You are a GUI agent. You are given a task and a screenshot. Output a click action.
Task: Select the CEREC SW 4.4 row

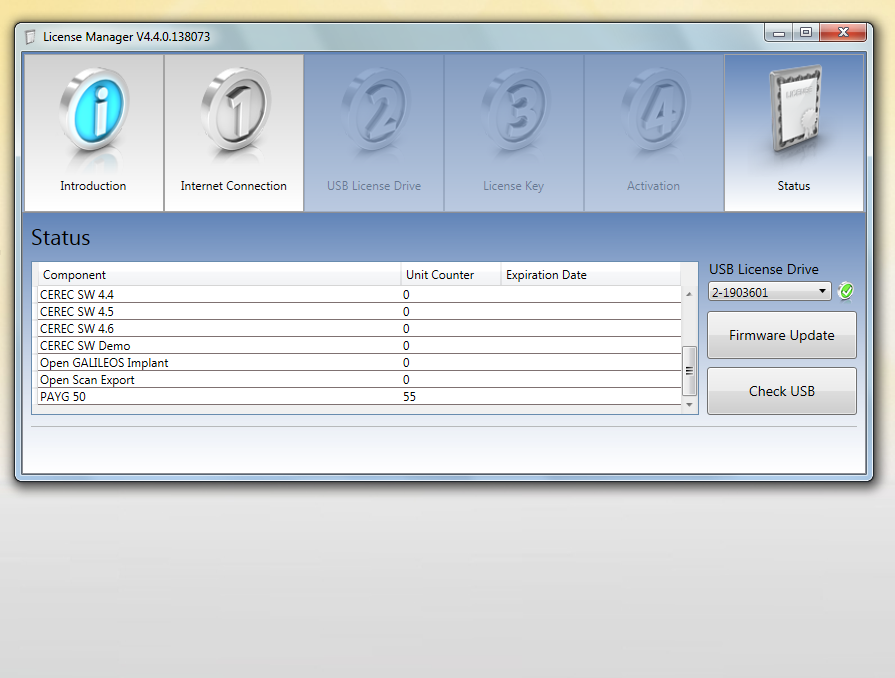click(360, 294)
